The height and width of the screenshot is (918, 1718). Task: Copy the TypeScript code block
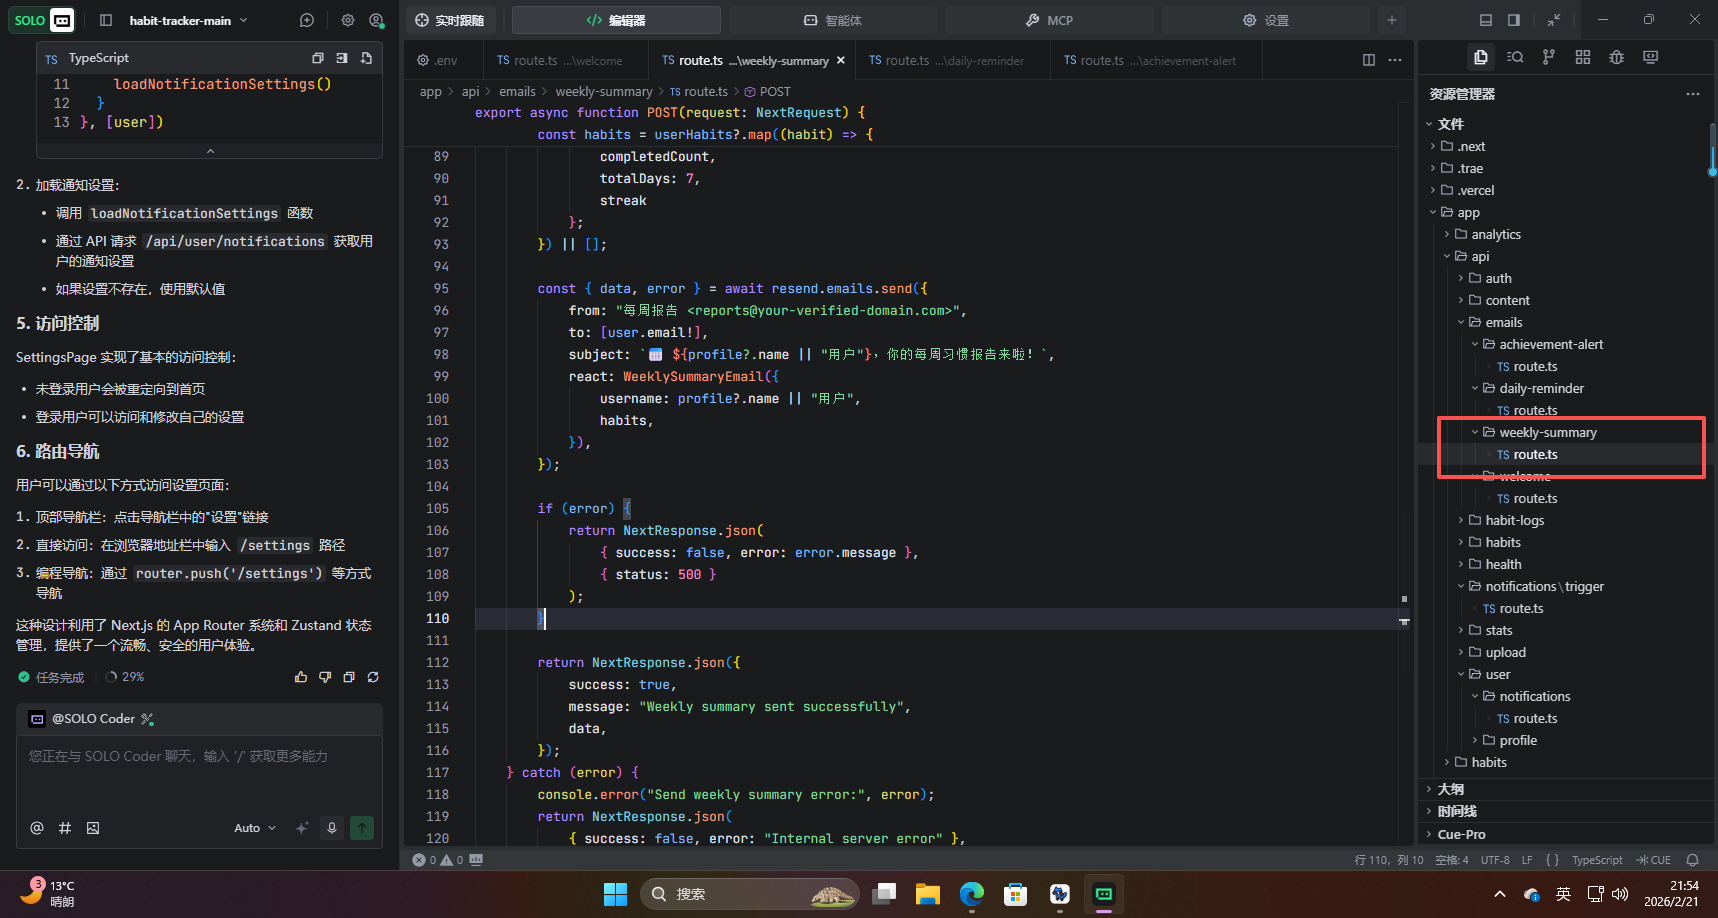pyautogui.click(x=318, y=58)
